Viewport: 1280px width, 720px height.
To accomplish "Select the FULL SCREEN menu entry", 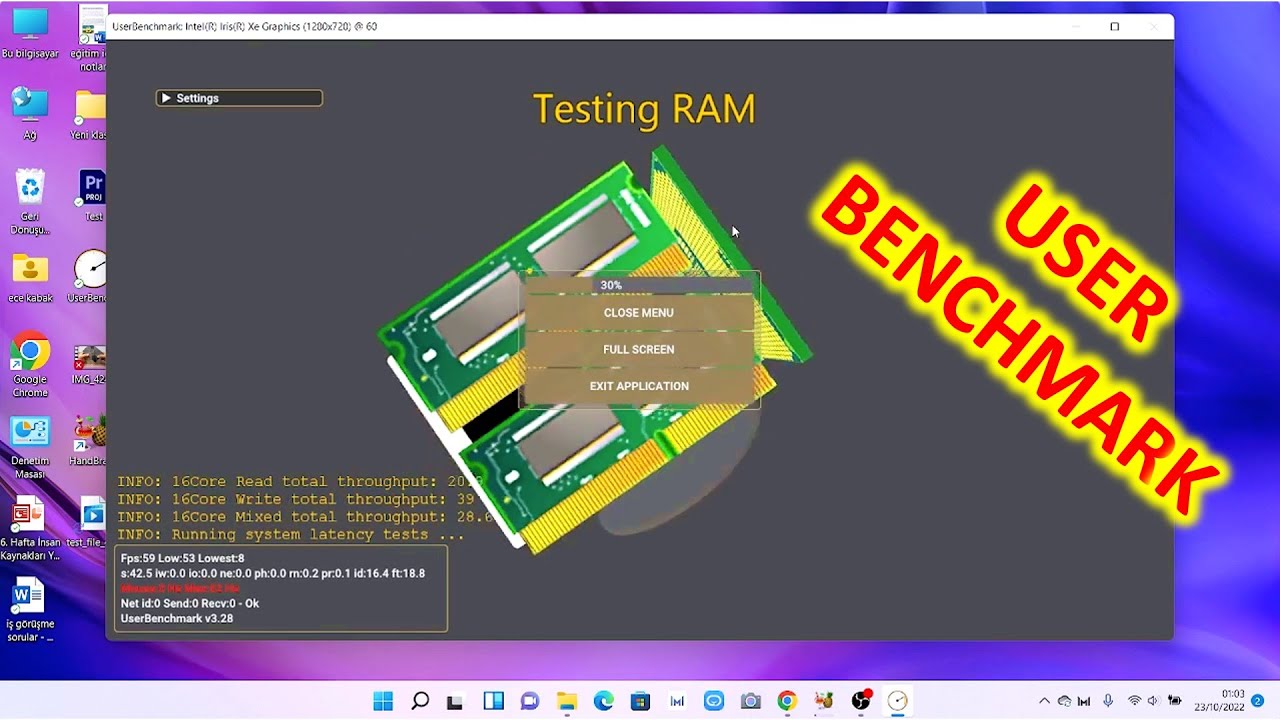I will tap(639, 349).
